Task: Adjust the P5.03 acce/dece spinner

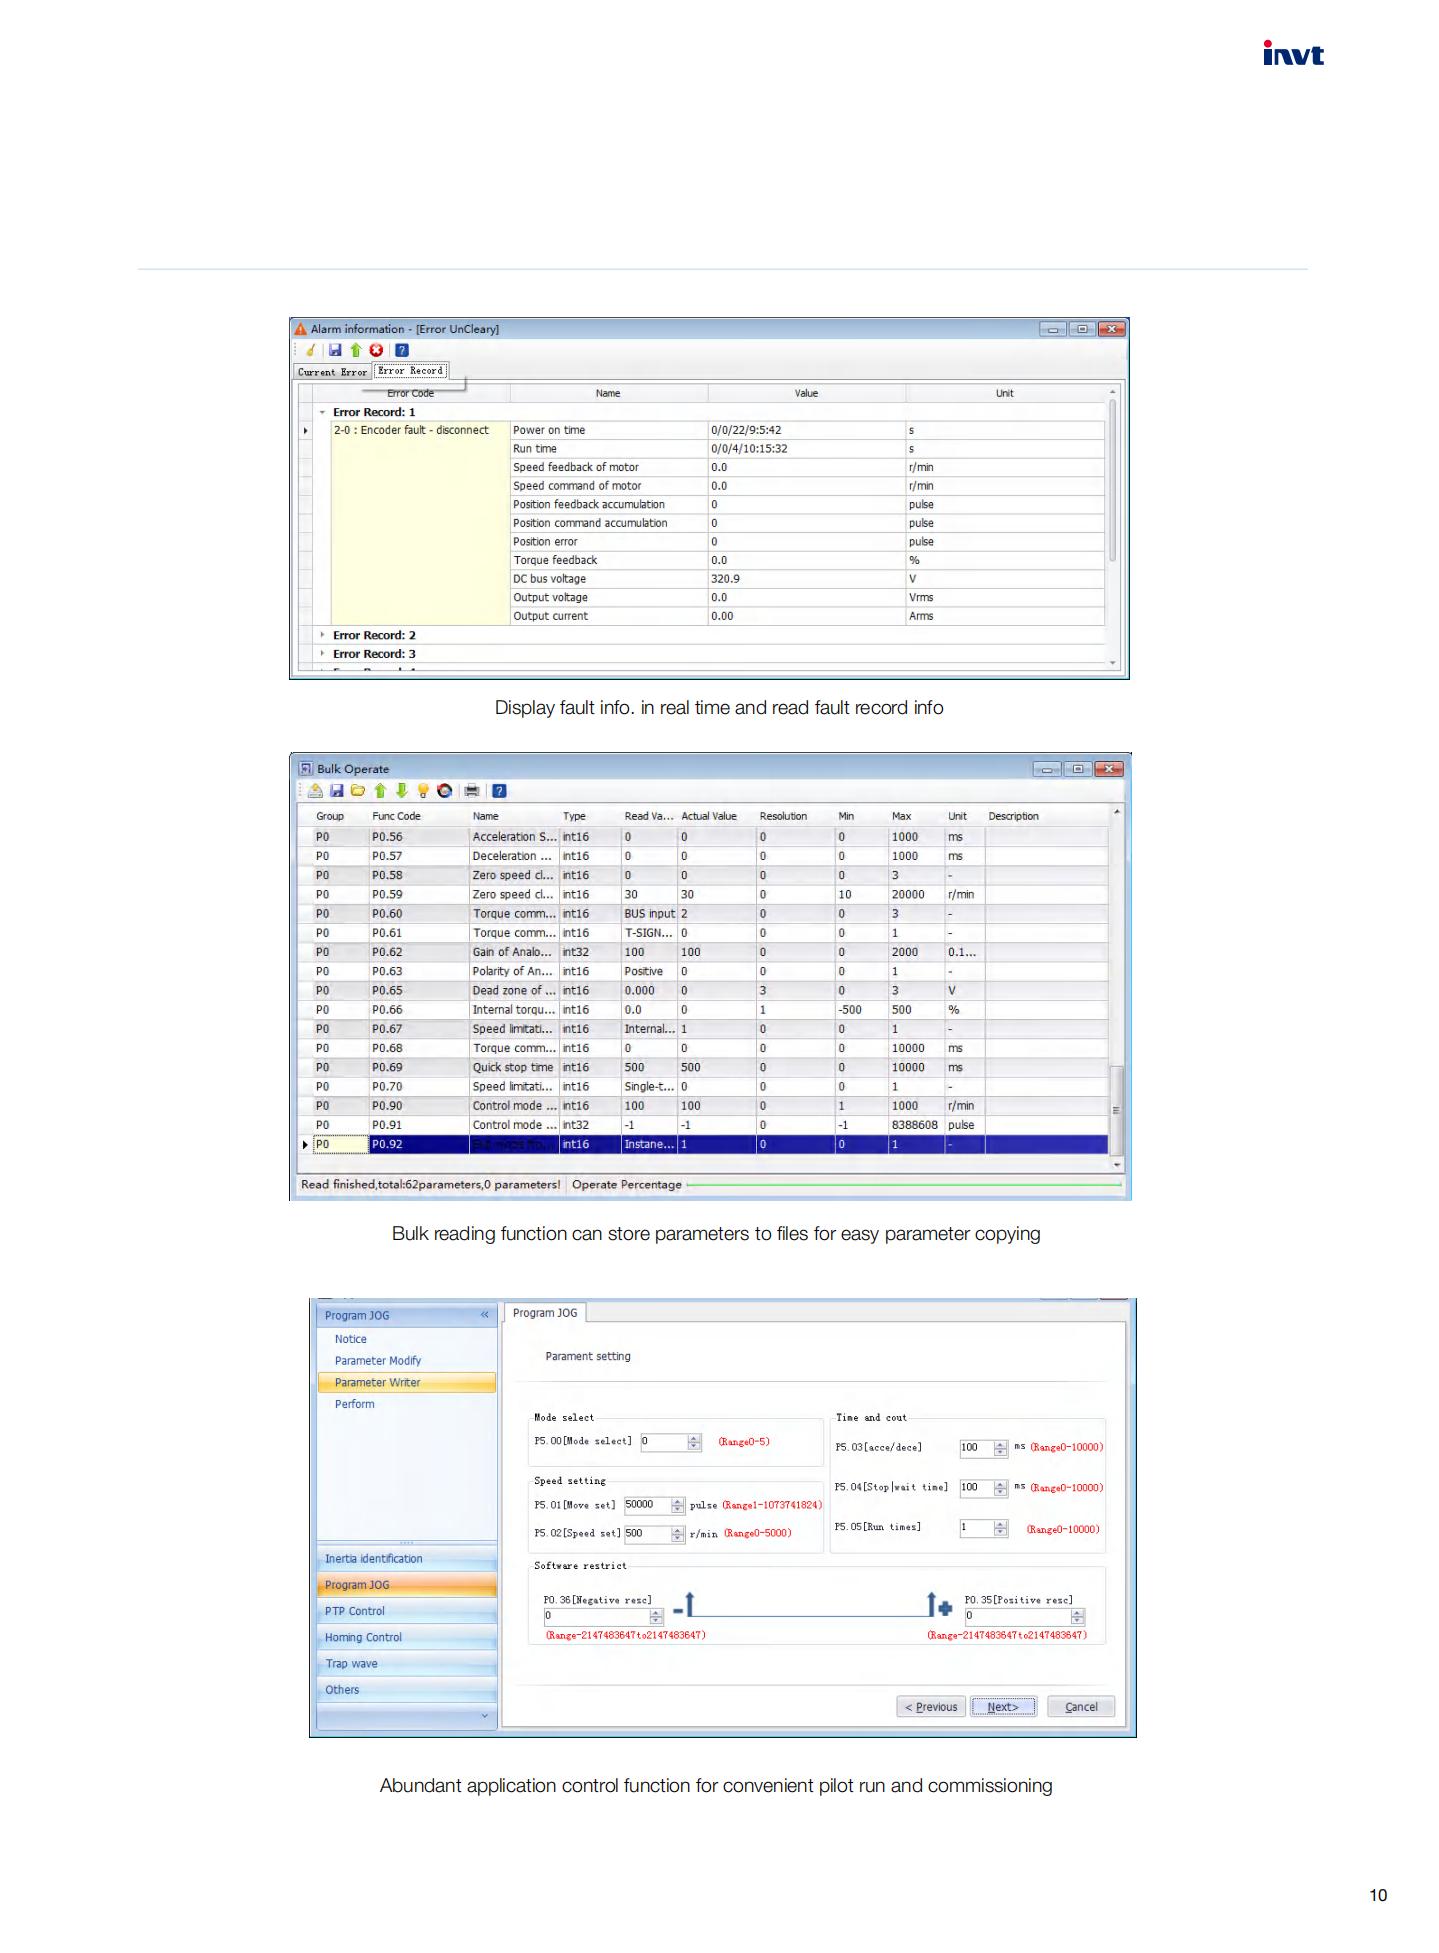Action: pyautogui.click(x=1000, y=1448)
